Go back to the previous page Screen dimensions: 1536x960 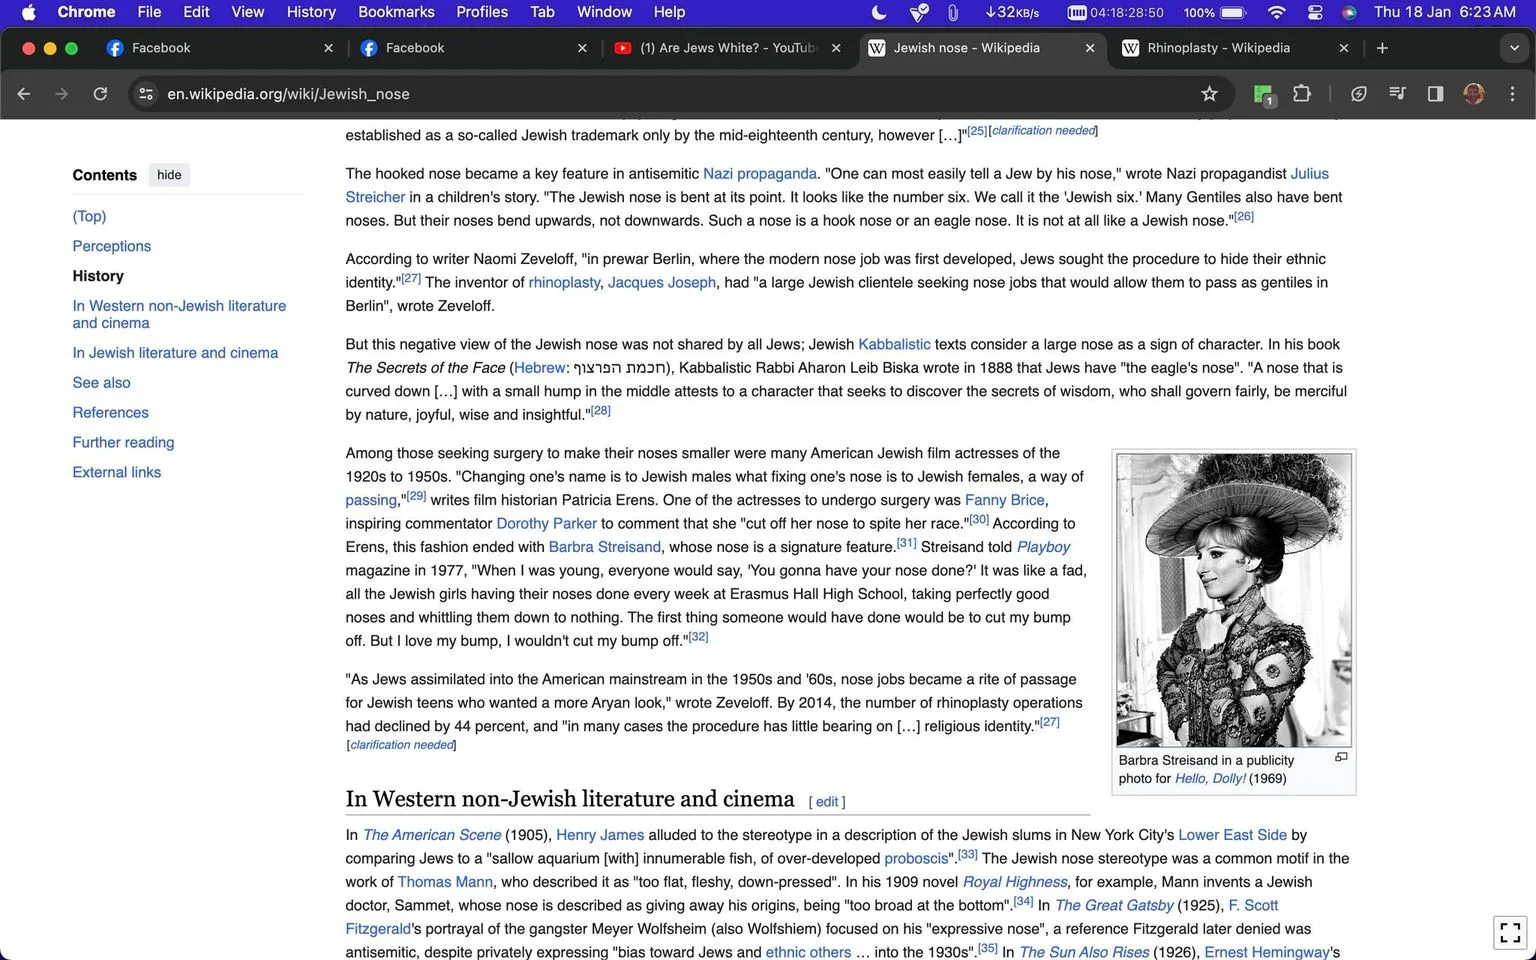pos(24,94)
